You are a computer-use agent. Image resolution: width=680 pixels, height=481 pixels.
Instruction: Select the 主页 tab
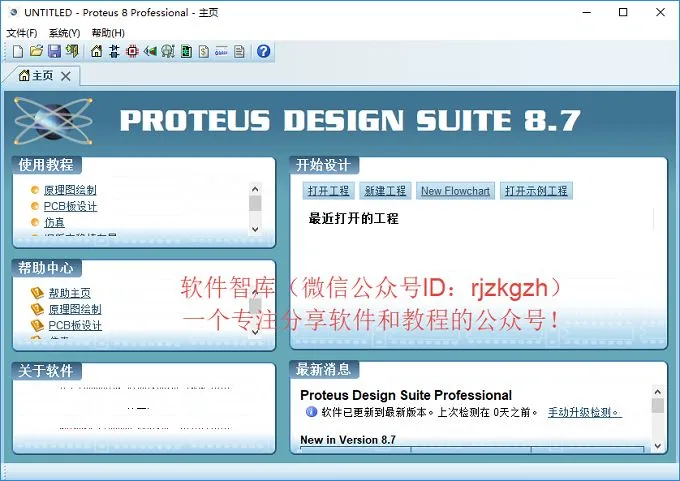click(x=42, y=76)
